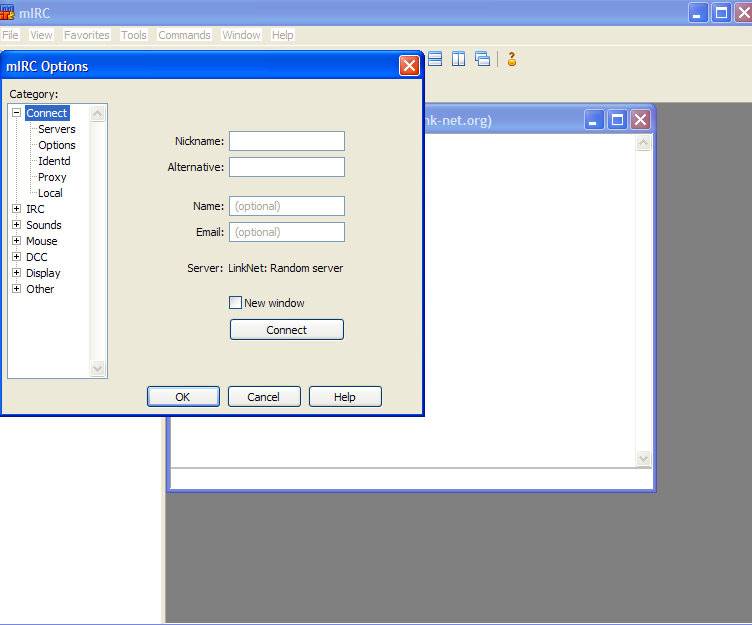Viewport: 752px width, 625px height.
Task: Collapse the Connect category
Action: click(x=16, y=113)
